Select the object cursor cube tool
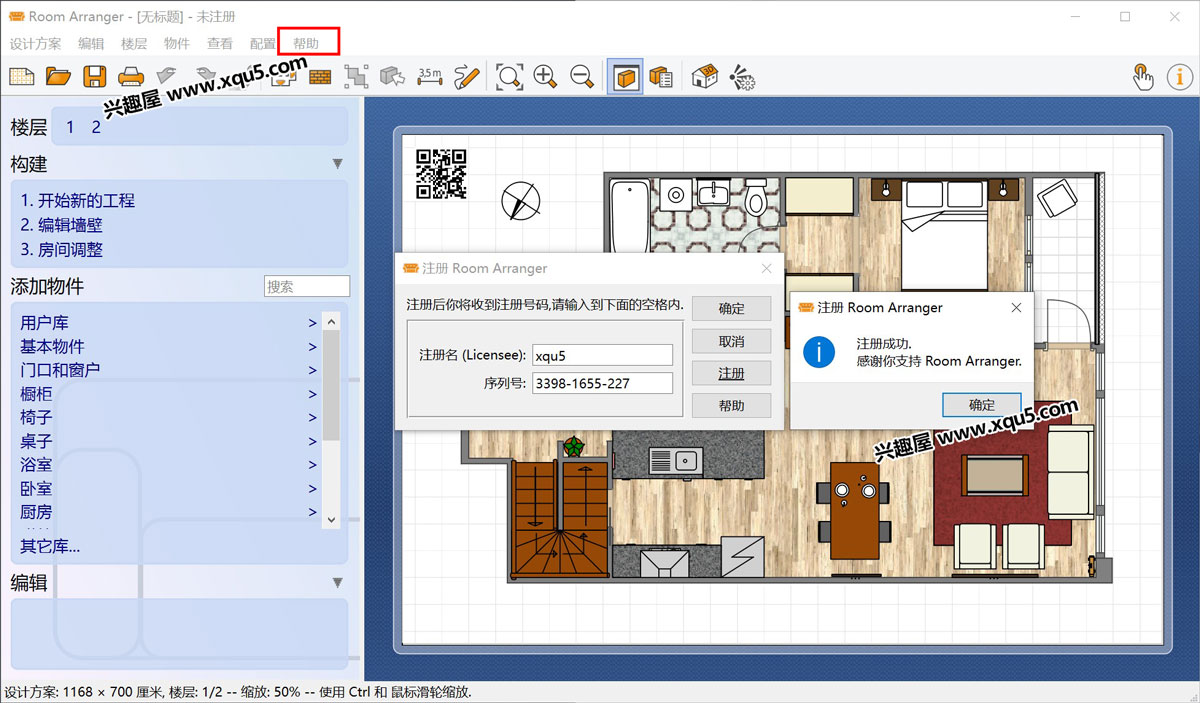Viewport: 1200px width, 703px height. [x=393, y=76]
